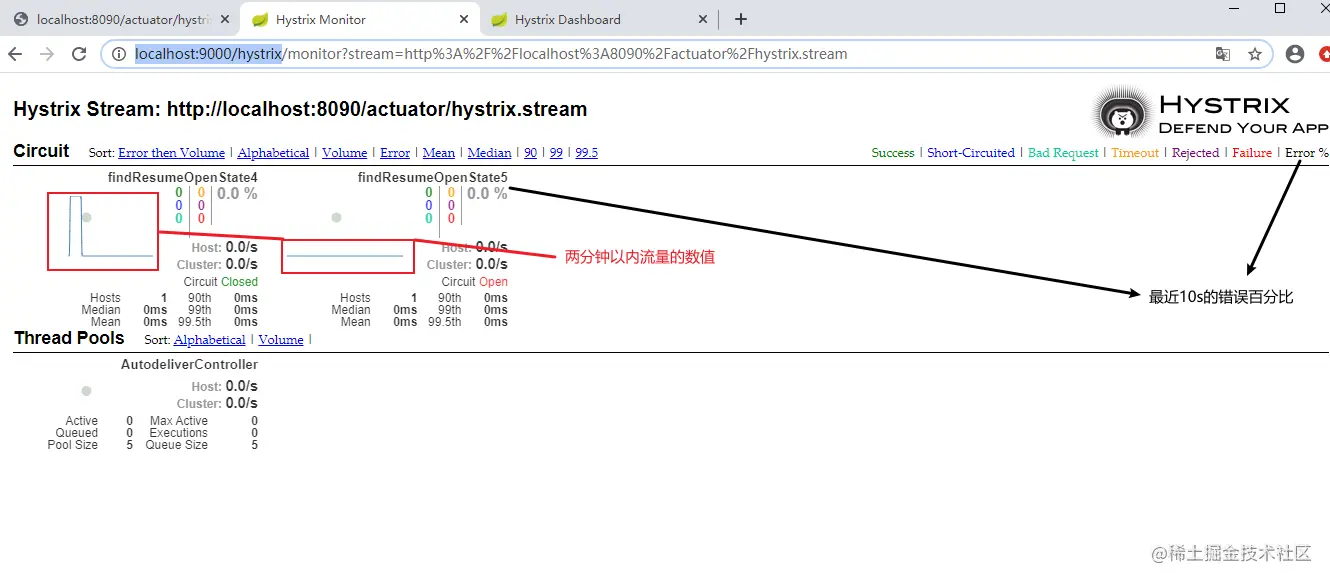Sort circuits by Volume
Image resolution: width=1330 pixels, height=582 pixels.
pyautogui.click(x=344, y=153)
